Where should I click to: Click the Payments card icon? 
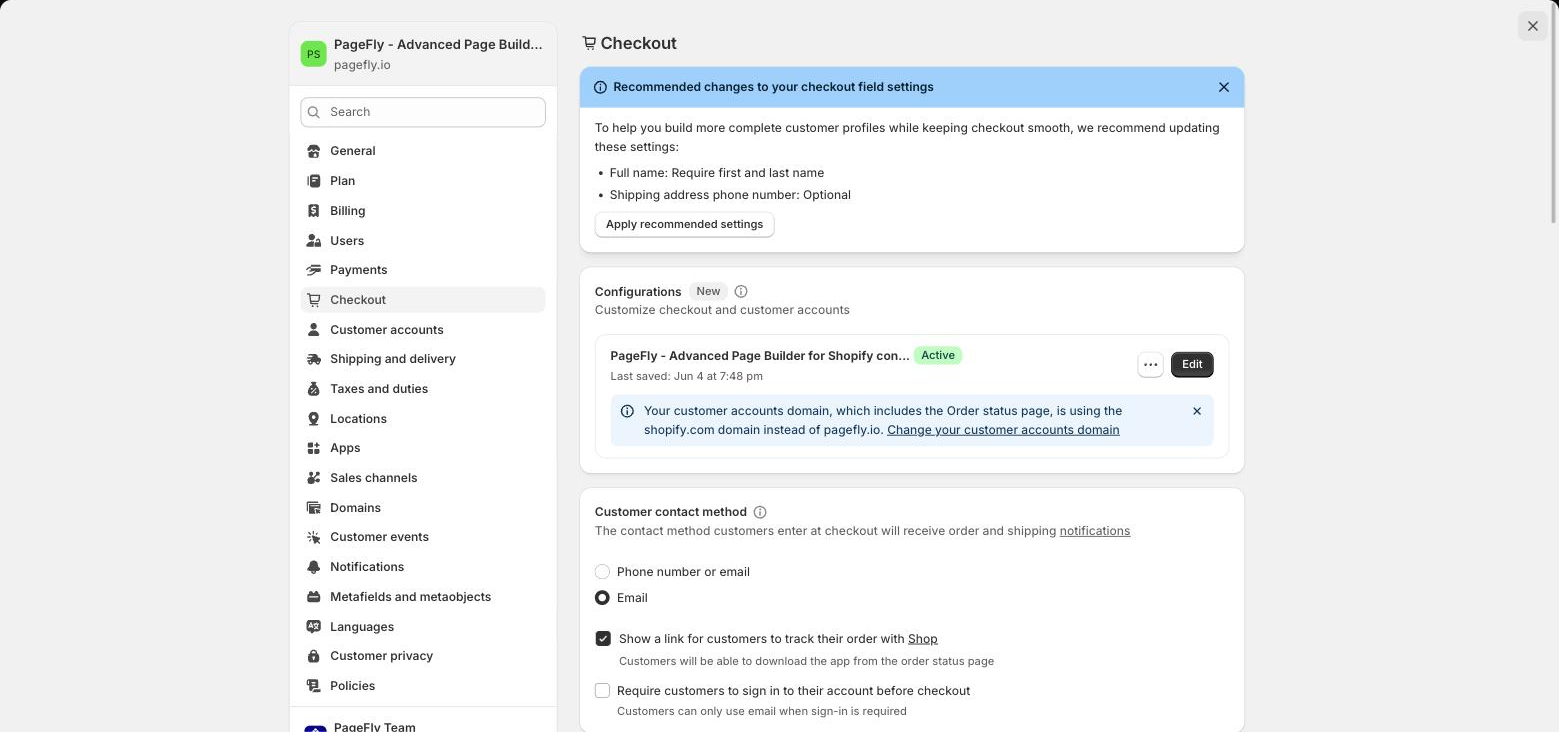tap(314, 270)
